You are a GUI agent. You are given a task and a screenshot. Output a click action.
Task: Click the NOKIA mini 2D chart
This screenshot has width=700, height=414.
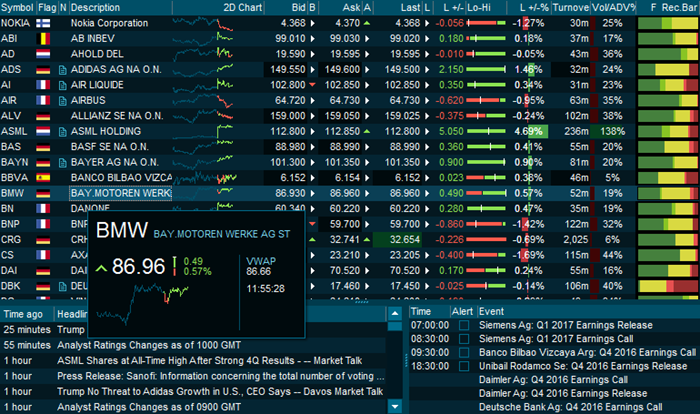click(x=203, y=23)
